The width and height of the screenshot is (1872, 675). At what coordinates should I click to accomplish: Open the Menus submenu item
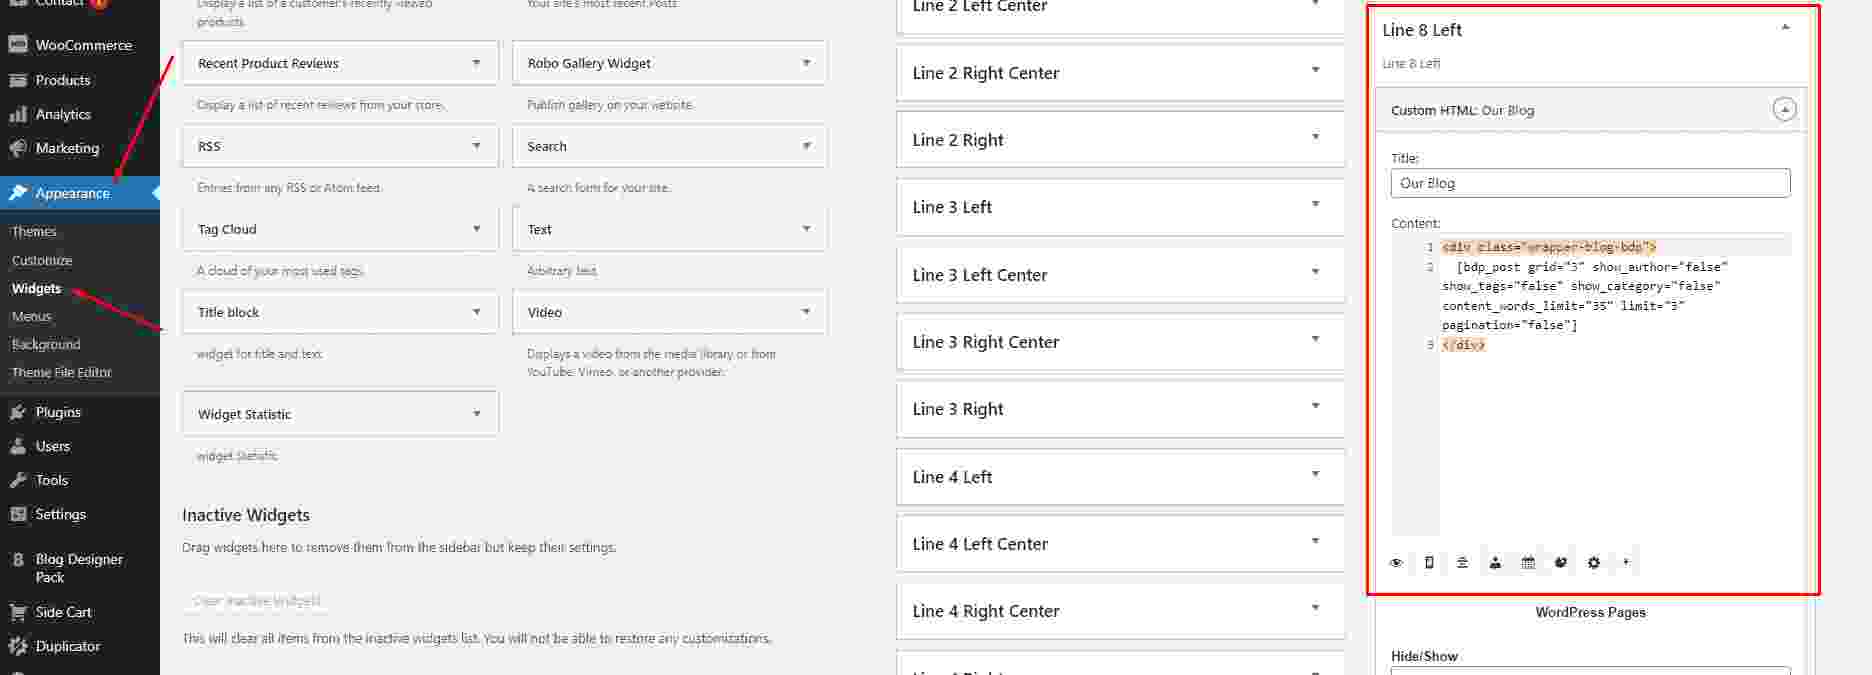pos(31,316)
